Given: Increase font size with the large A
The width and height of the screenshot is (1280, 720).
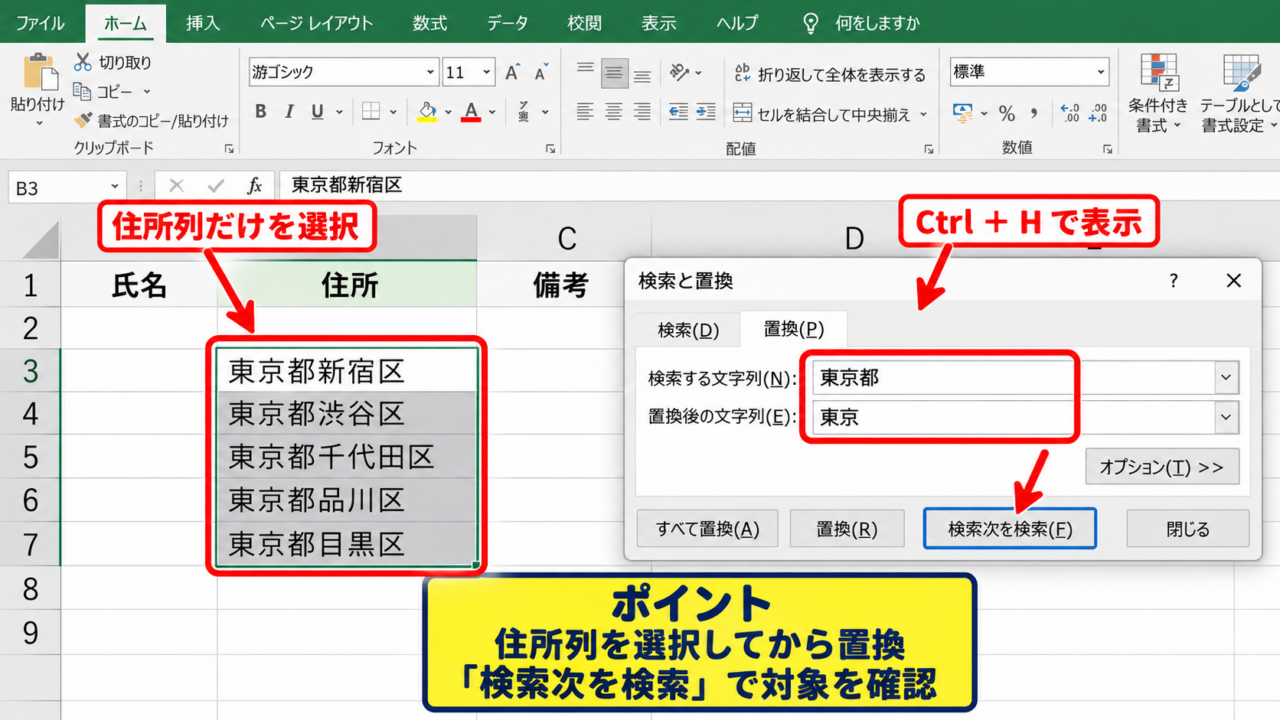Looking at the screenshot, I should (512, 73).
